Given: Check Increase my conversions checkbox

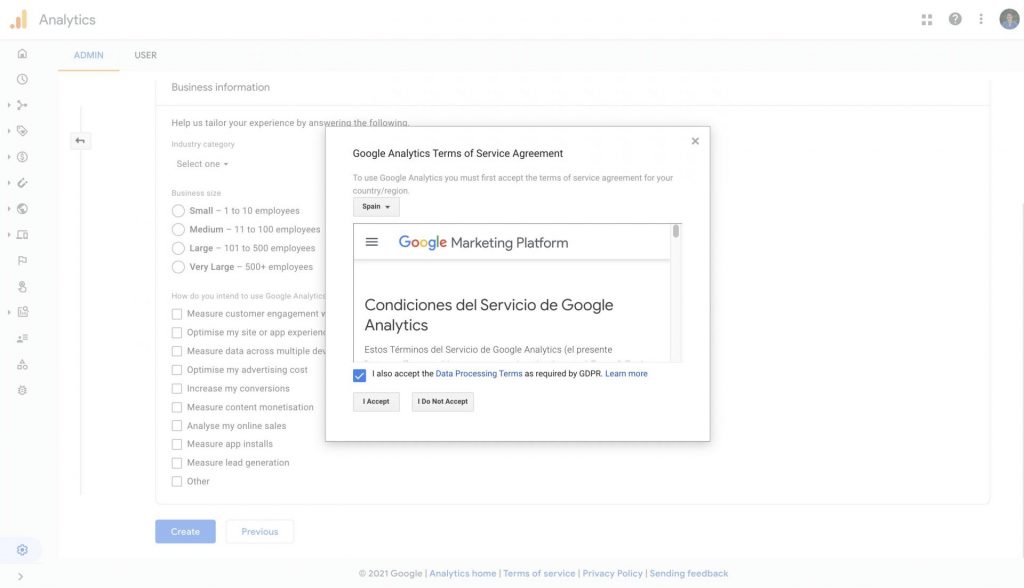Looking at the screenshot, I should pyautogui.click(x=177, y=389).
